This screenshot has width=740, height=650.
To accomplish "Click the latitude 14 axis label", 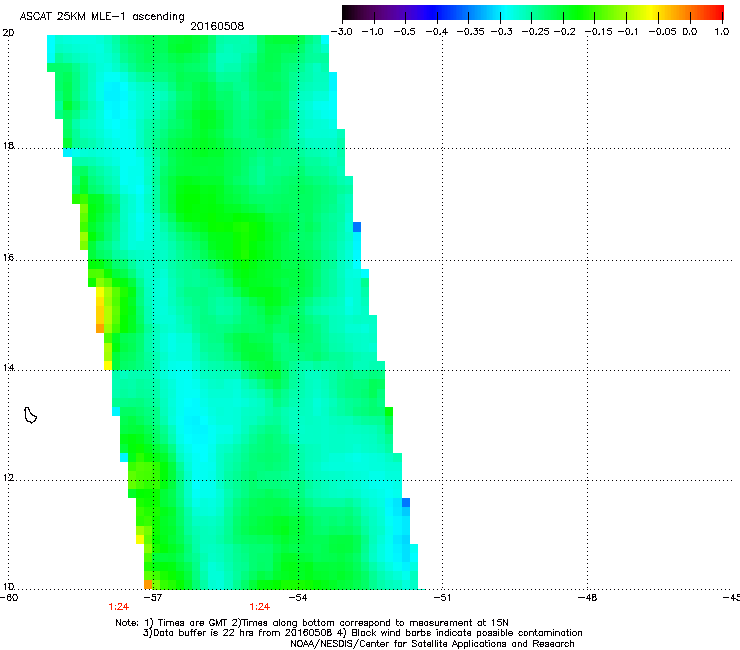I will [x=8, y=367].
